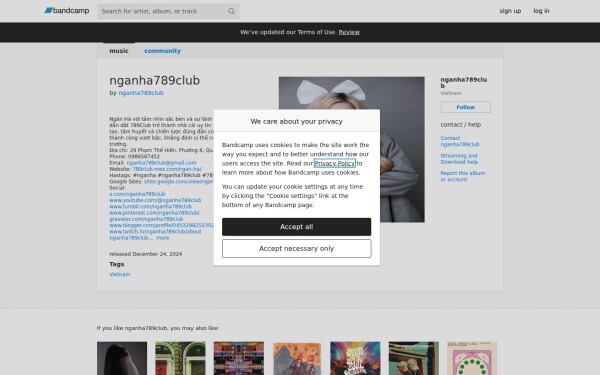Click the nganha789club@gmail.com email link
This screenshot has width=600, height=375.
tap(161, 163)
